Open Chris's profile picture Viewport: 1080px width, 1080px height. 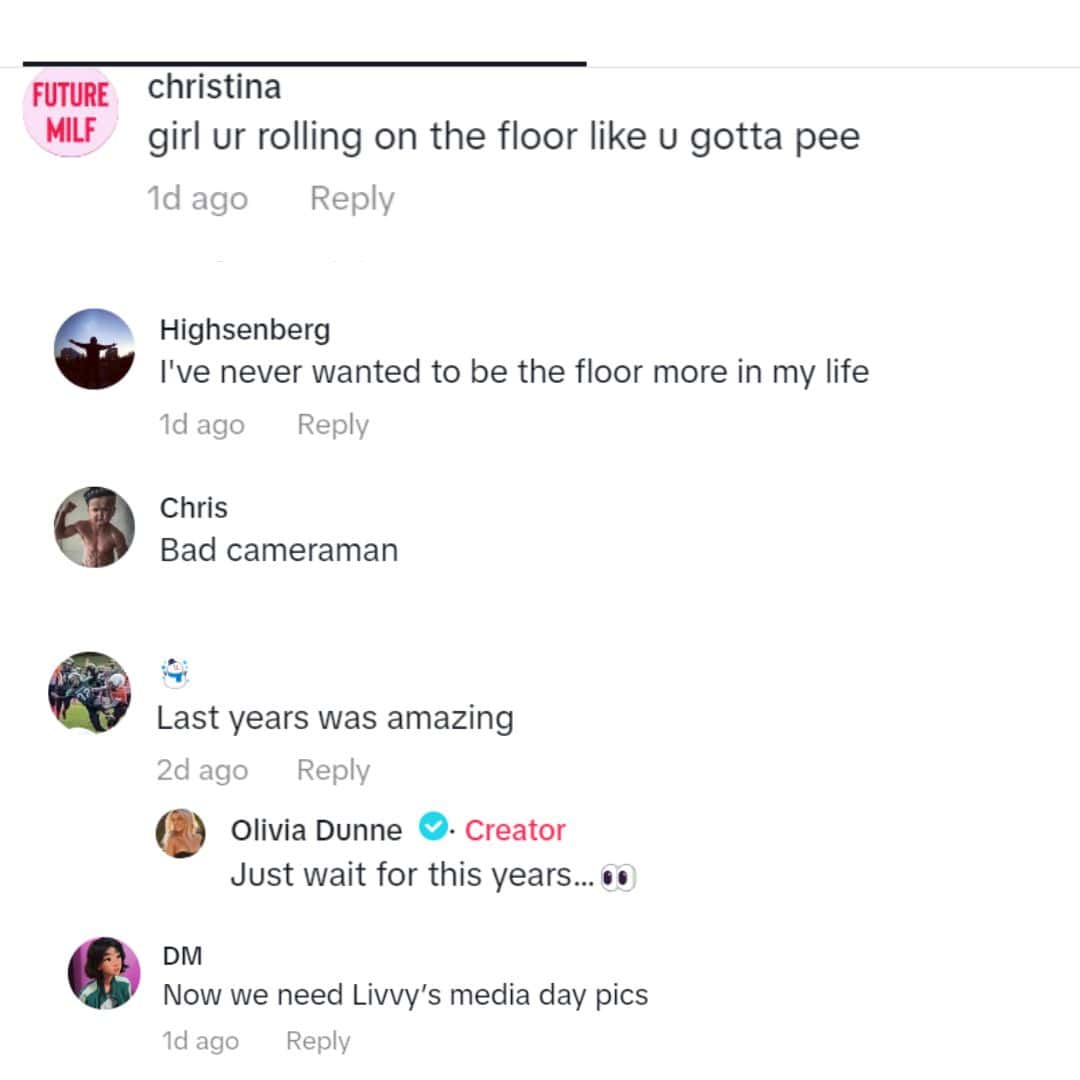[x=93, y=527]
